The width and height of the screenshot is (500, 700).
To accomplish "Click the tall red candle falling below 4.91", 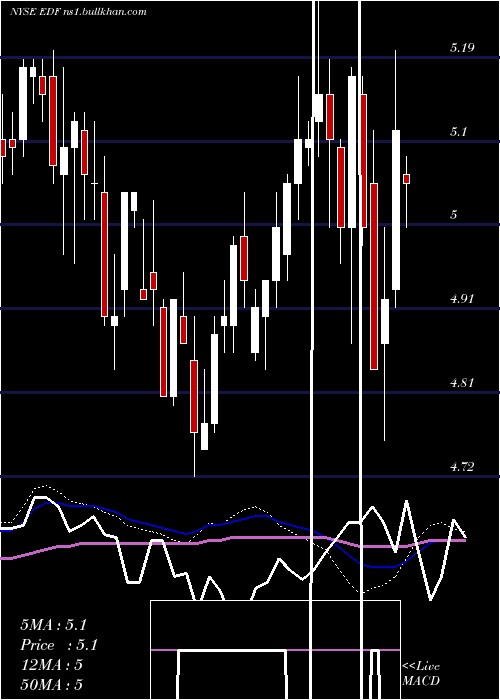I will coord(374,276).
